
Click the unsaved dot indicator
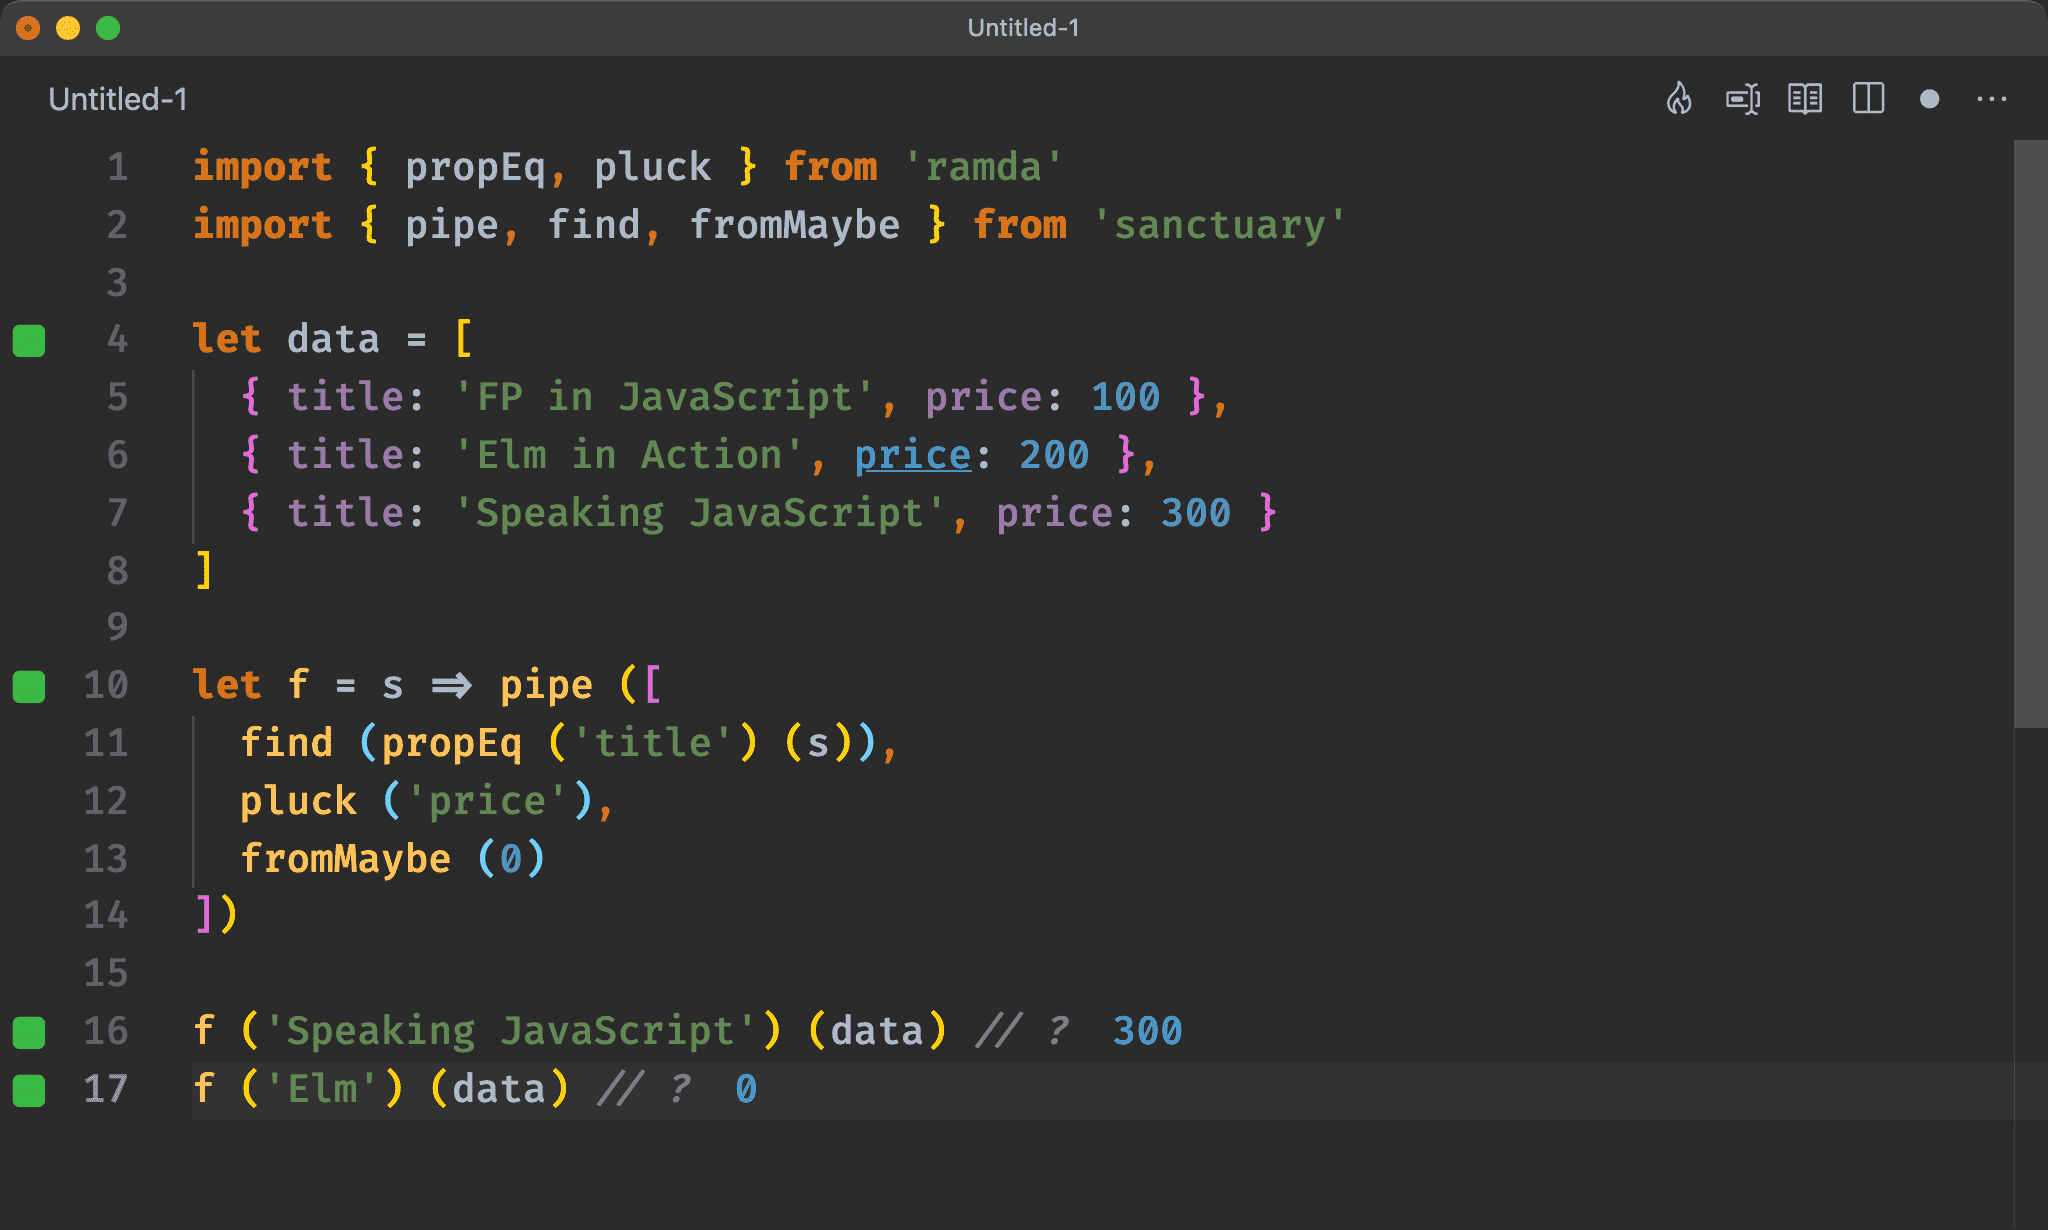(1930, 99)
